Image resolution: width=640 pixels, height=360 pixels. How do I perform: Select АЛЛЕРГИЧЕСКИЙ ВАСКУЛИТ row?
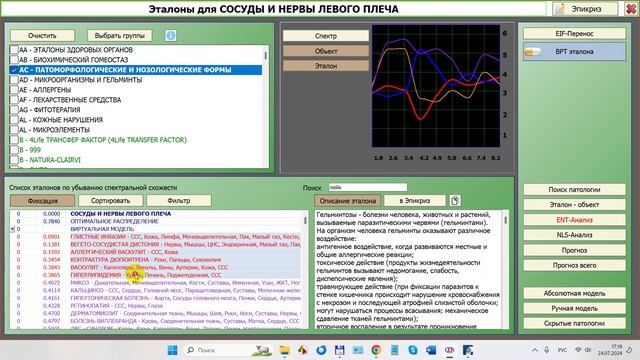[156, 252]
